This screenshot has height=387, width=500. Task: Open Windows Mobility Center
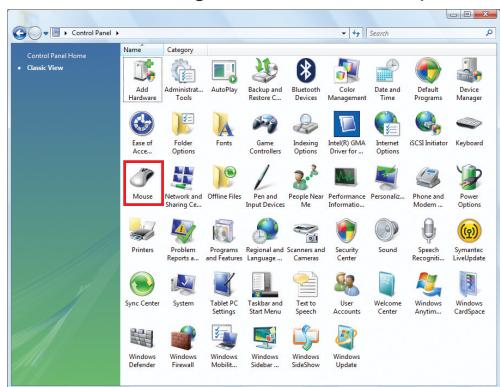[x=224, y=347]
